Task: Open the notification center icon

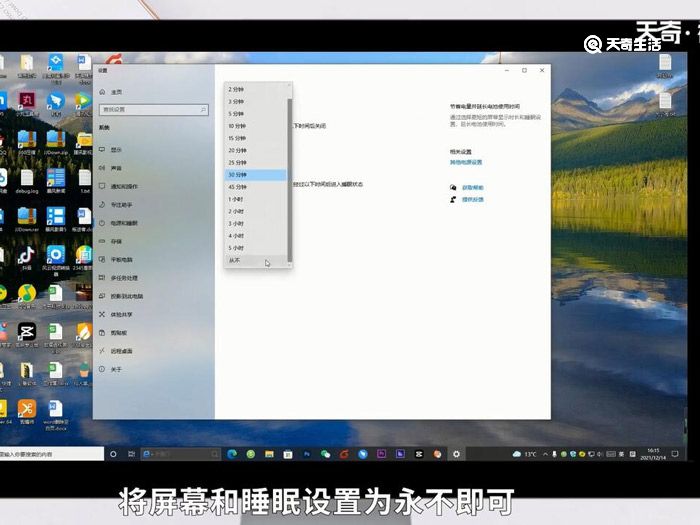Action: (x=675, y=454)
